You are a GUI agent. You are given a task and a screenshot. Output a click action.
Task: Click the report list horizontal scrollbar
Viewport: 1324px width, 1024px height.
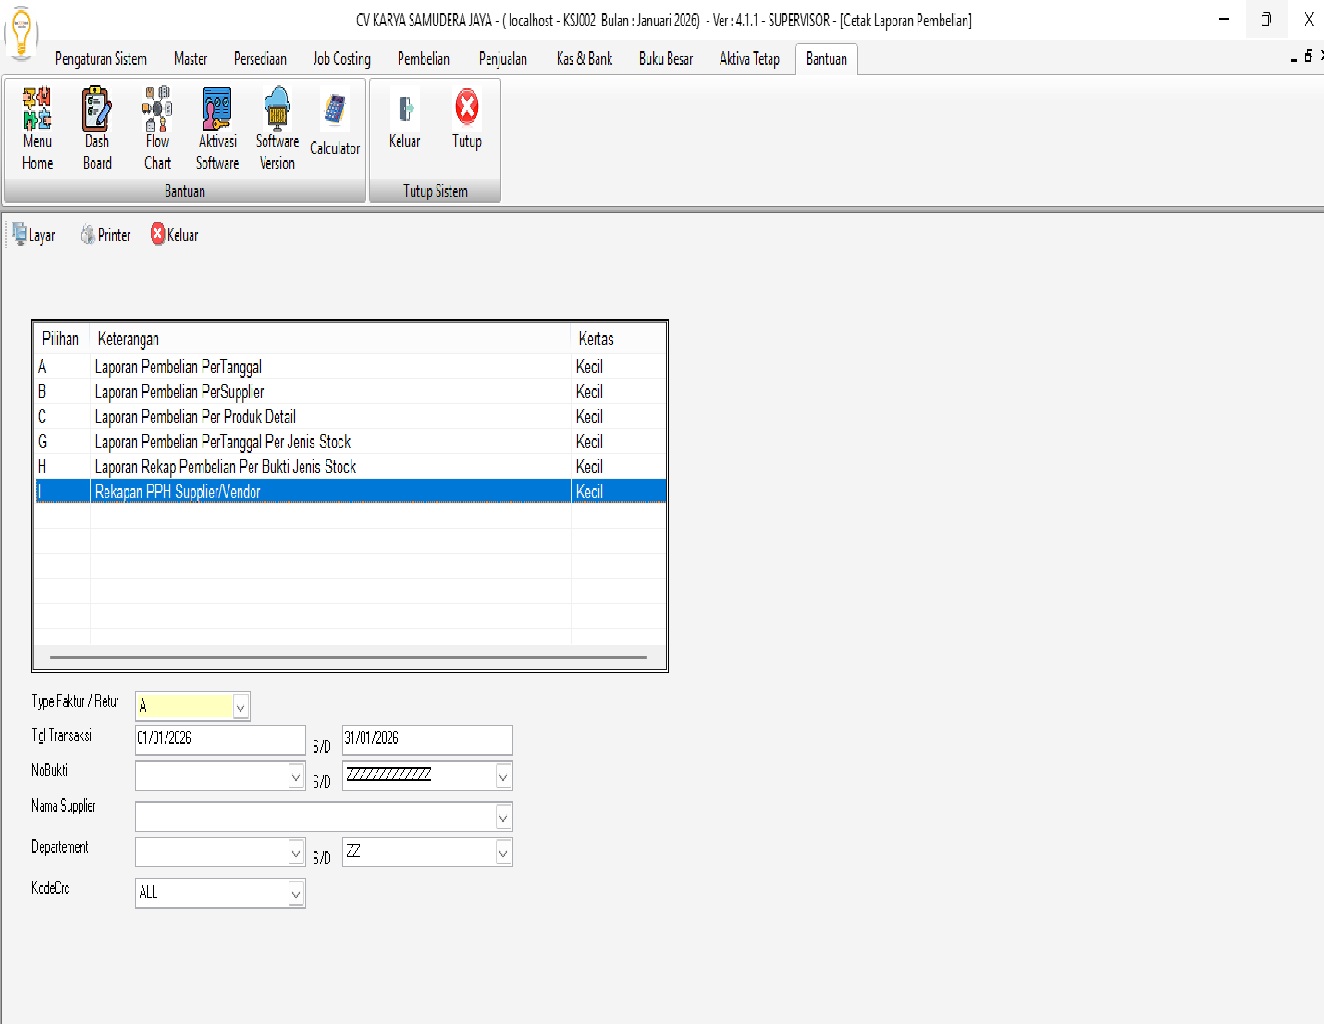[348, 657]
